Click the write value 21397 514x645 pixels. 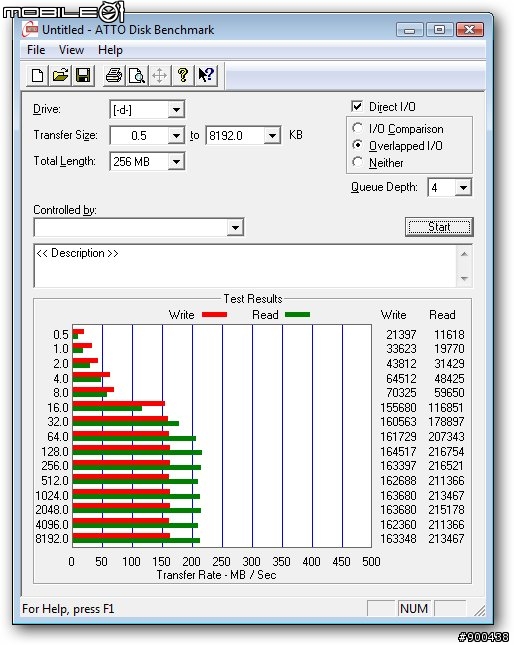tap(401, 334)
